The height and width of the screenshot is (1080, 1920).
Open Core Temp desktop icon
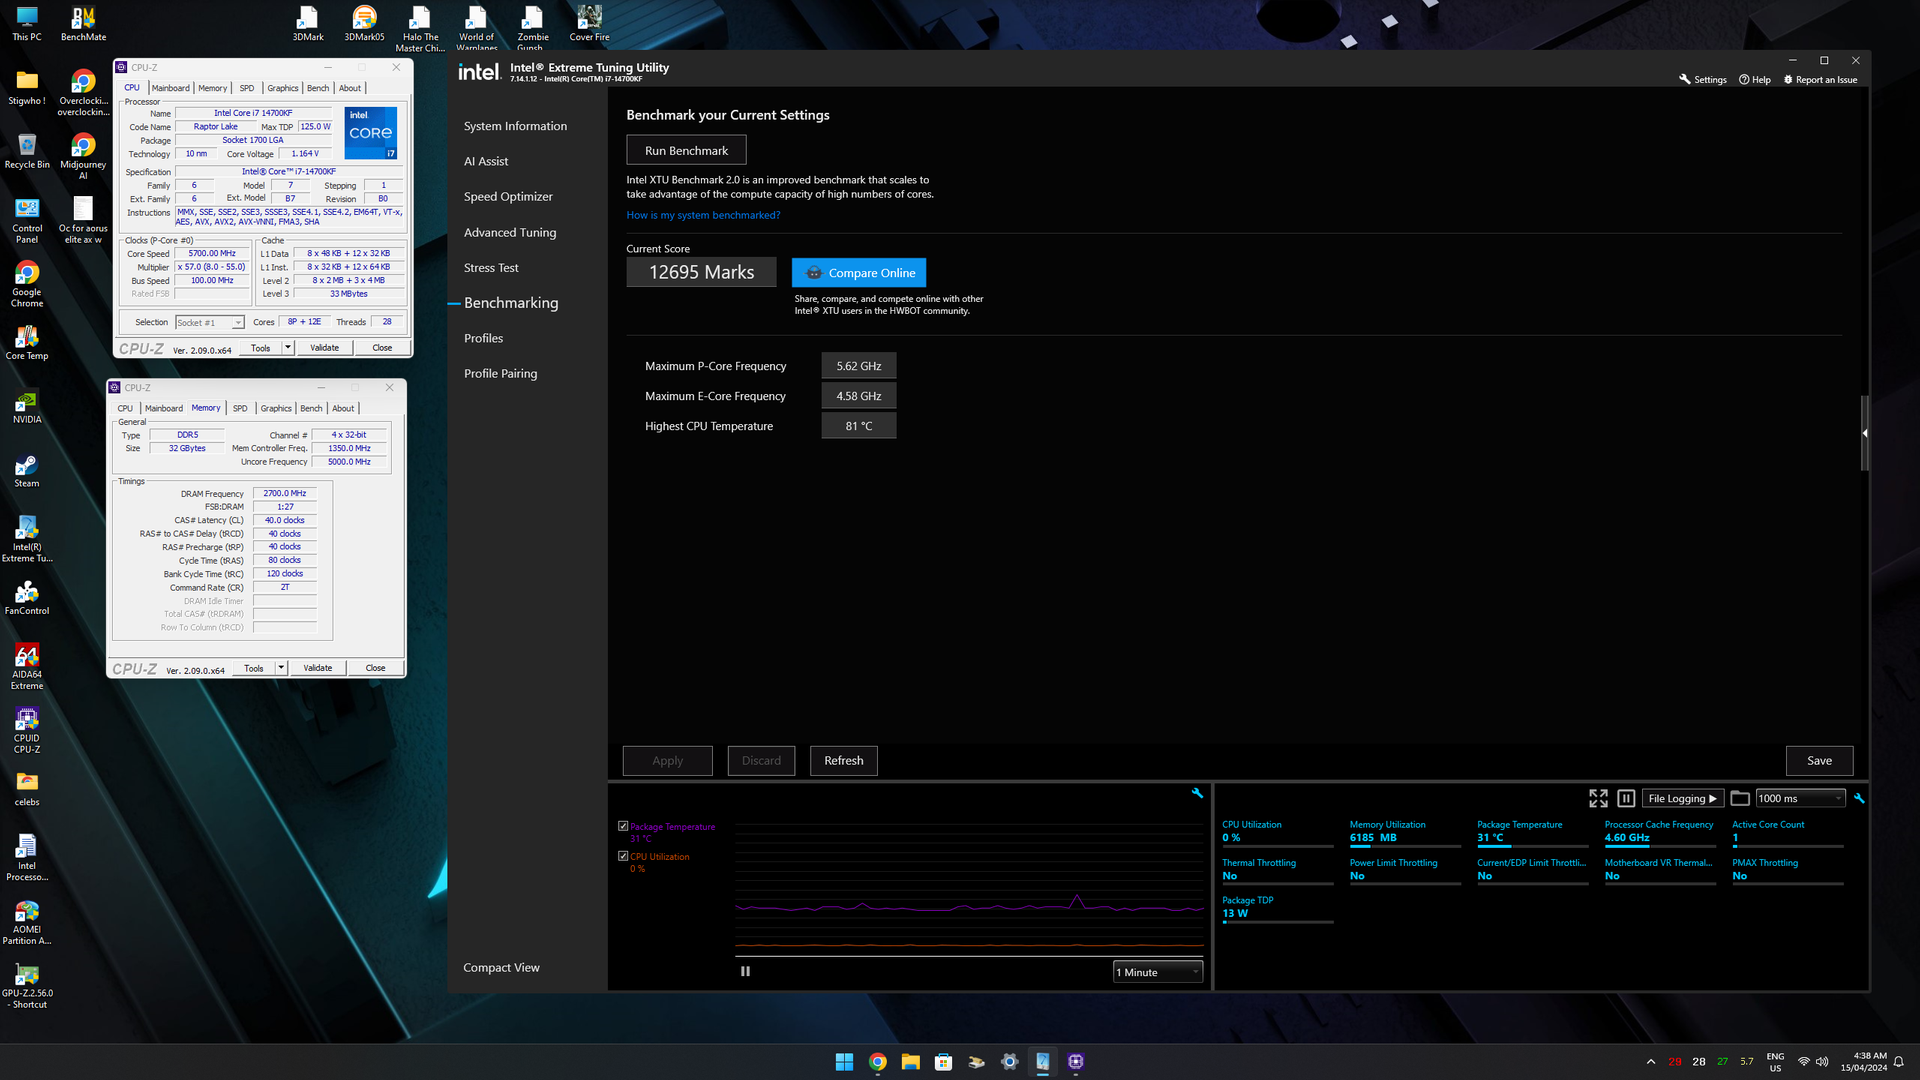point(27,343)
